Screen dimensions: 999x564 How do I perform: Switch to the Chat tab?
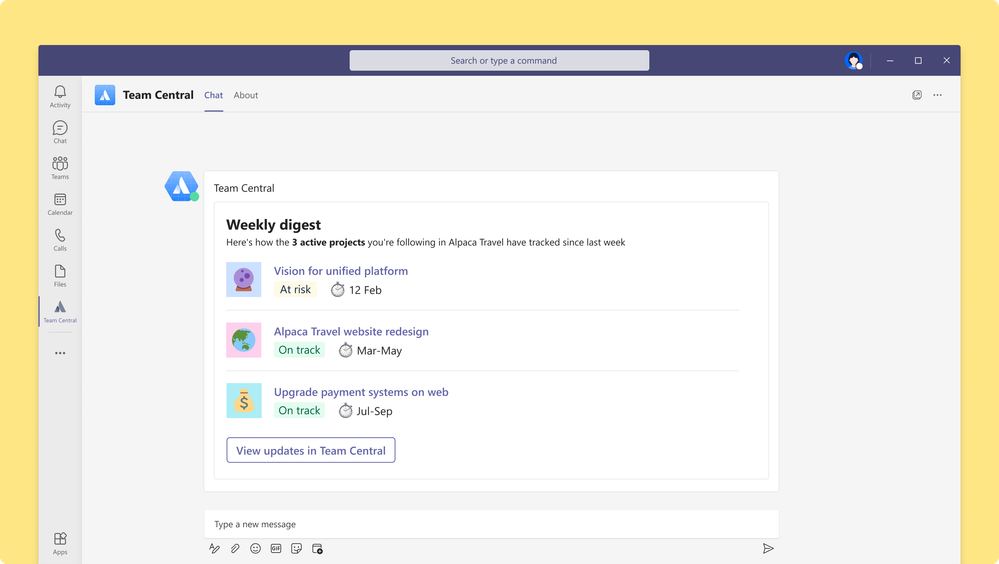213,95
